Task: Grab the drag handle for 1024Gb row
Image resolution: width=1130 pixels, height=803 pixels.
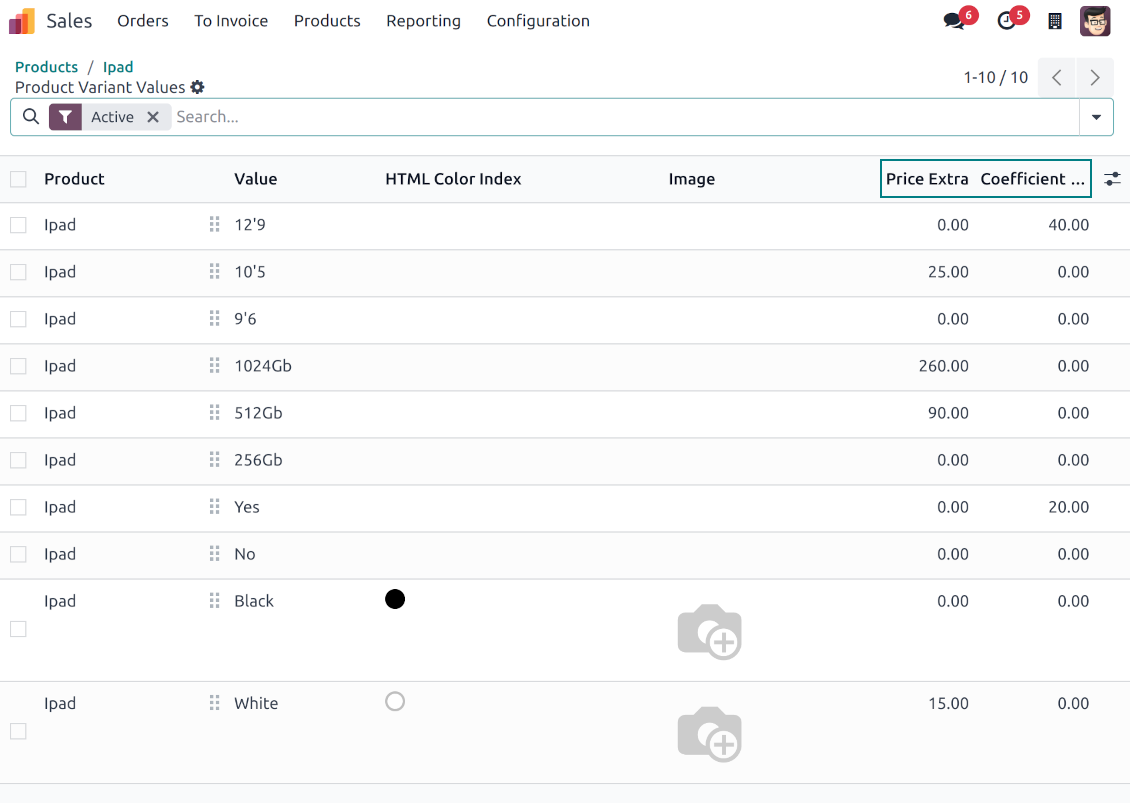Action: 214,365
